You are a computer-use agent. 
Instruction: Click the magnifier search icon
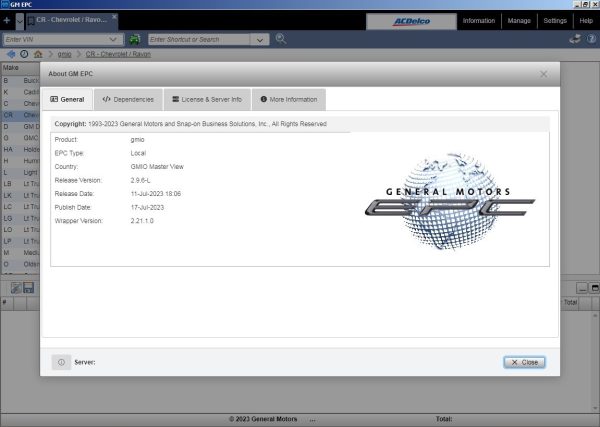[x=281, y=39]
